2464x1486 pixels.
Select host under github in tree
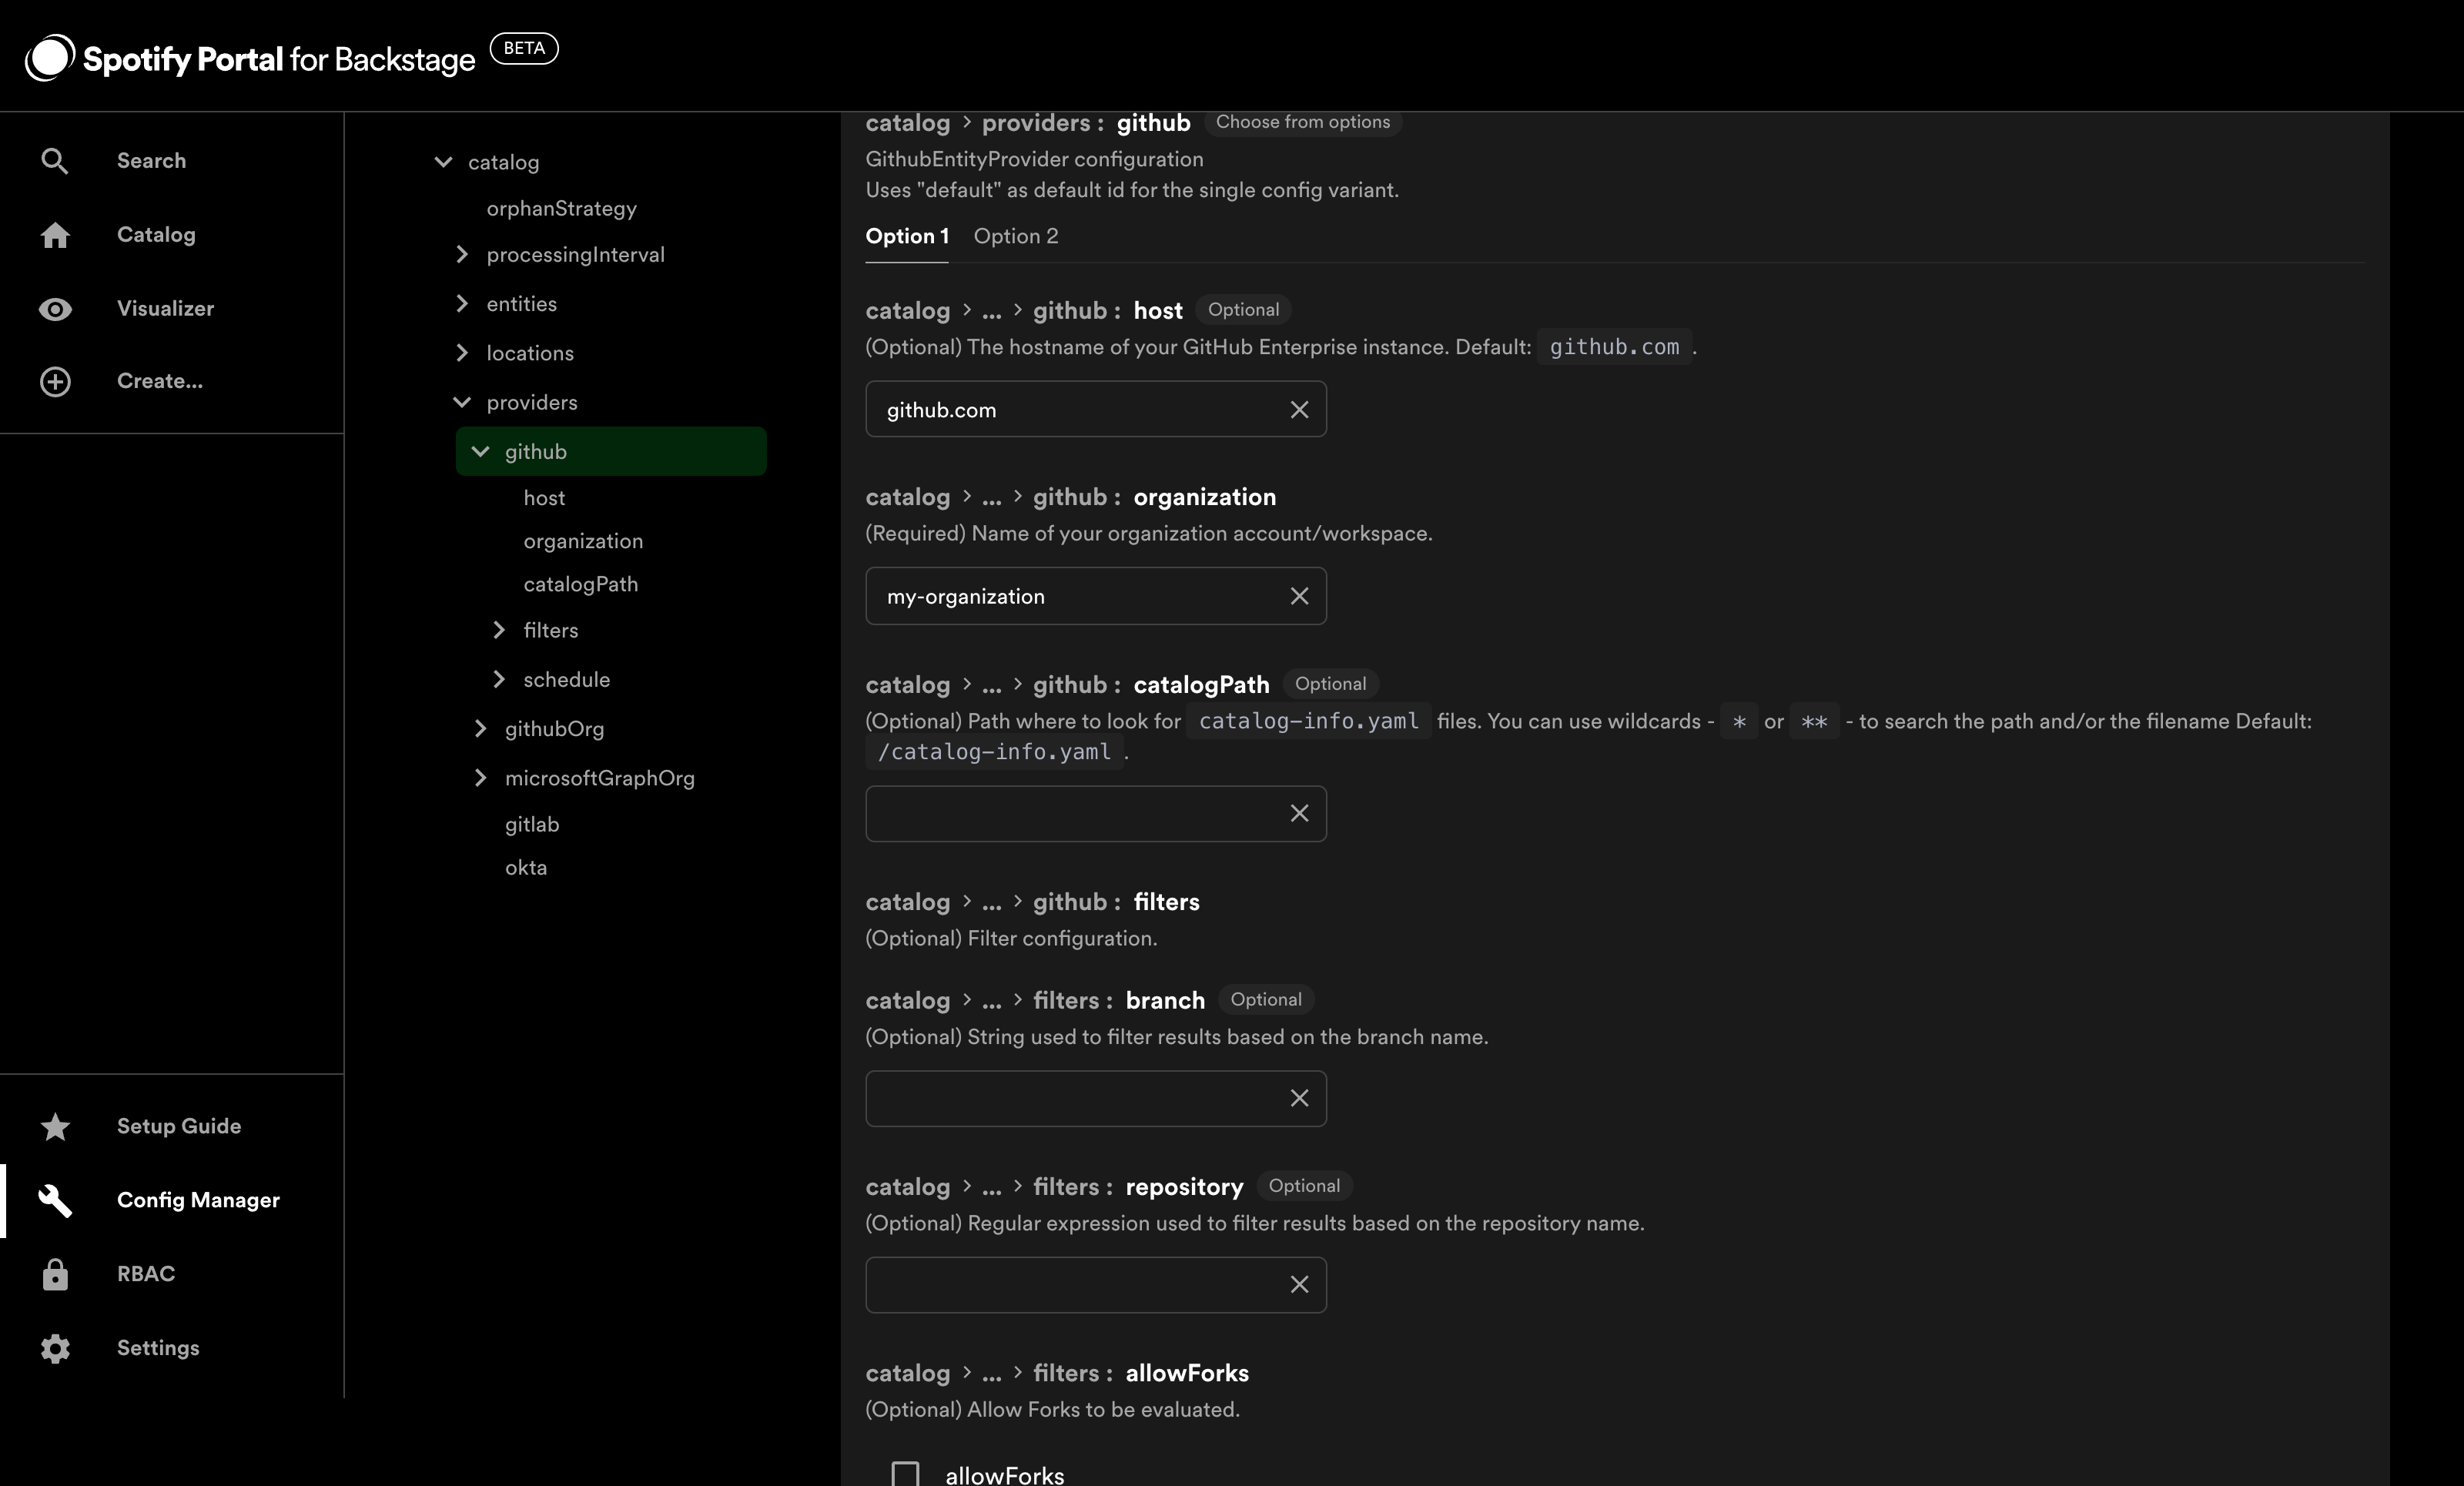pos(544,498)
